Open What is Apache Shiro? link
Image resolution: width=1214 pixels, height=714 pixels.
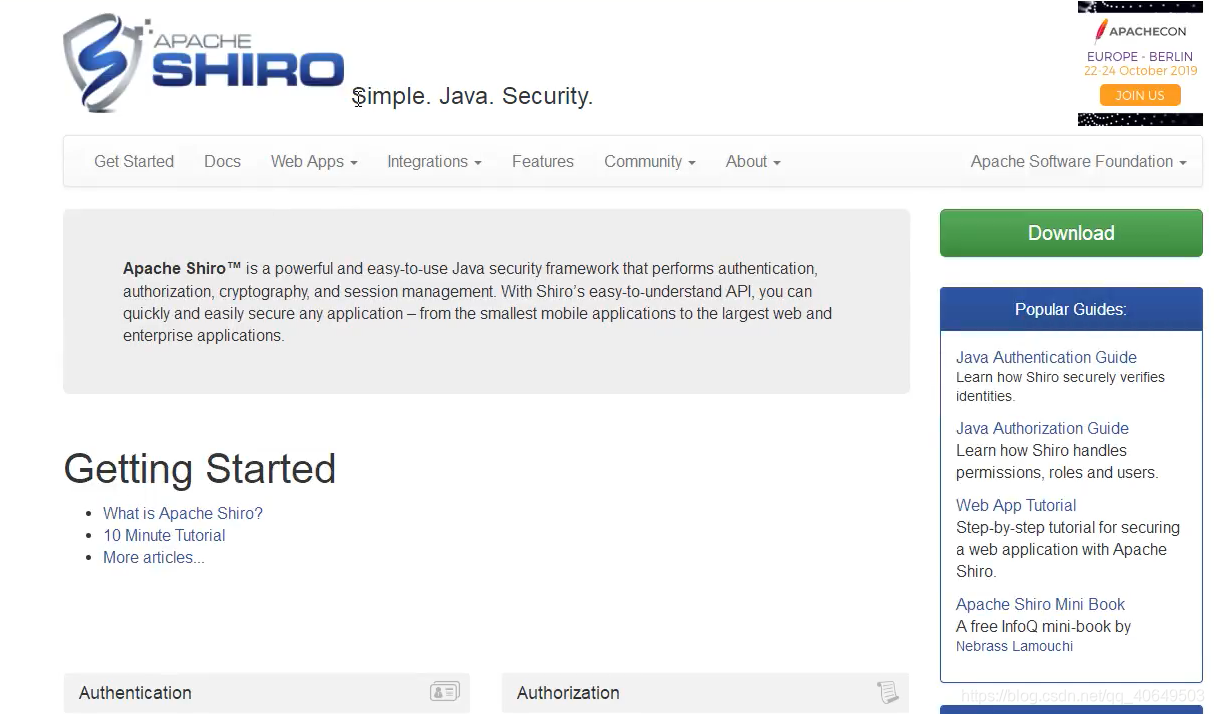point(183,513)
